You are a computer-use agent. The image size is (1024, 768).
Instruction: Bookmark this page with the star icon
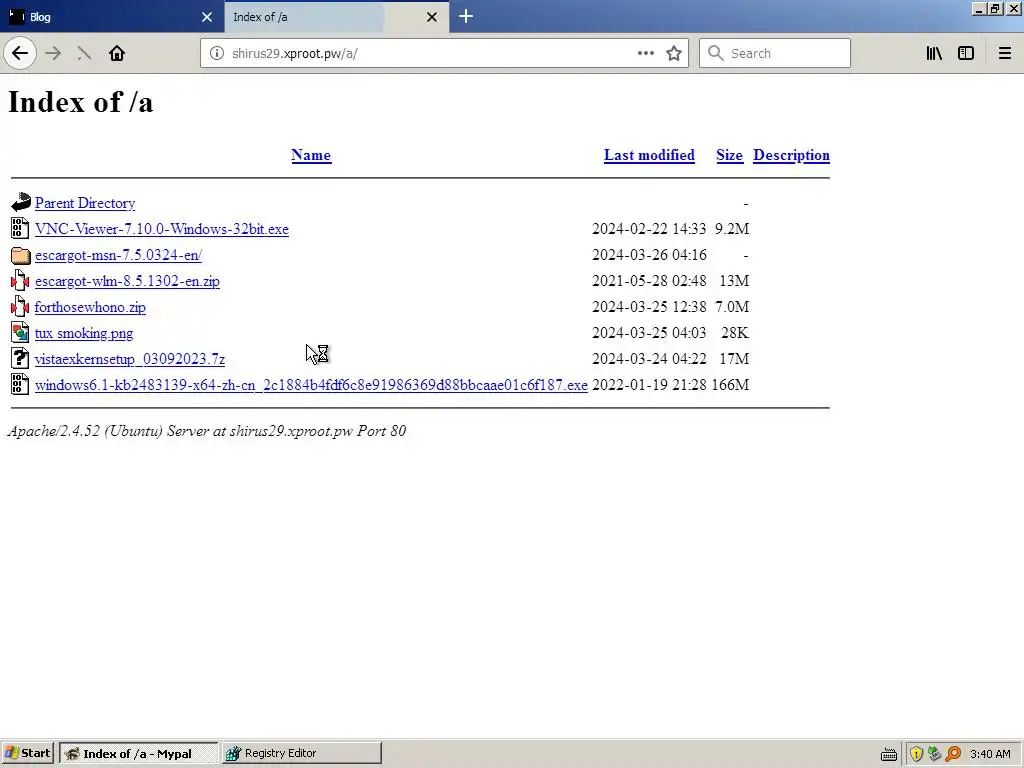pos(674,54)
